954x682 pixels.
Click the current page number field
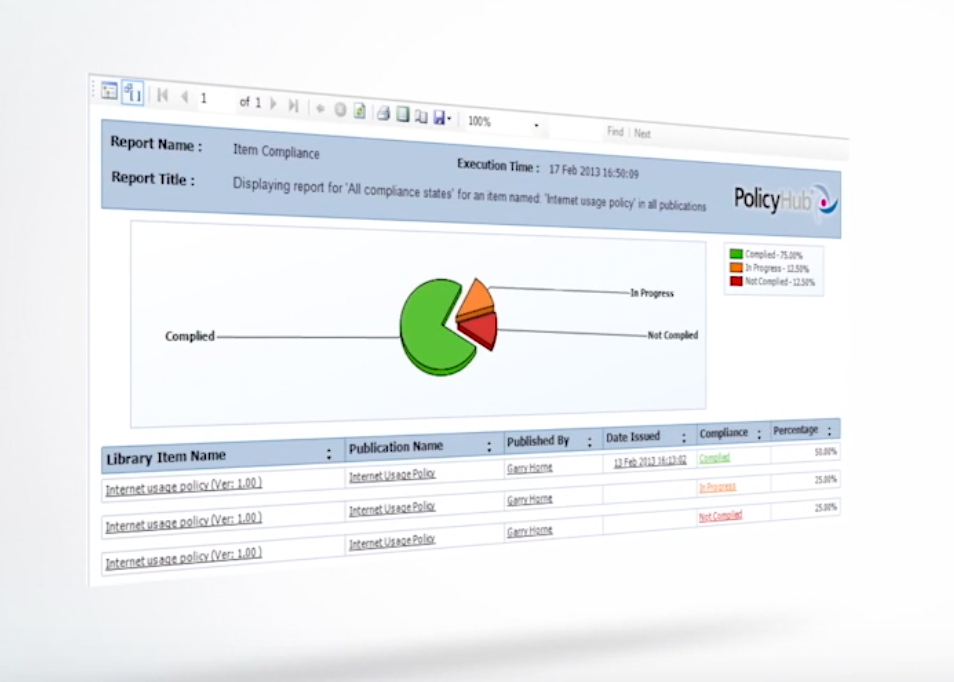pyautogui.click(x=214, y=99)
